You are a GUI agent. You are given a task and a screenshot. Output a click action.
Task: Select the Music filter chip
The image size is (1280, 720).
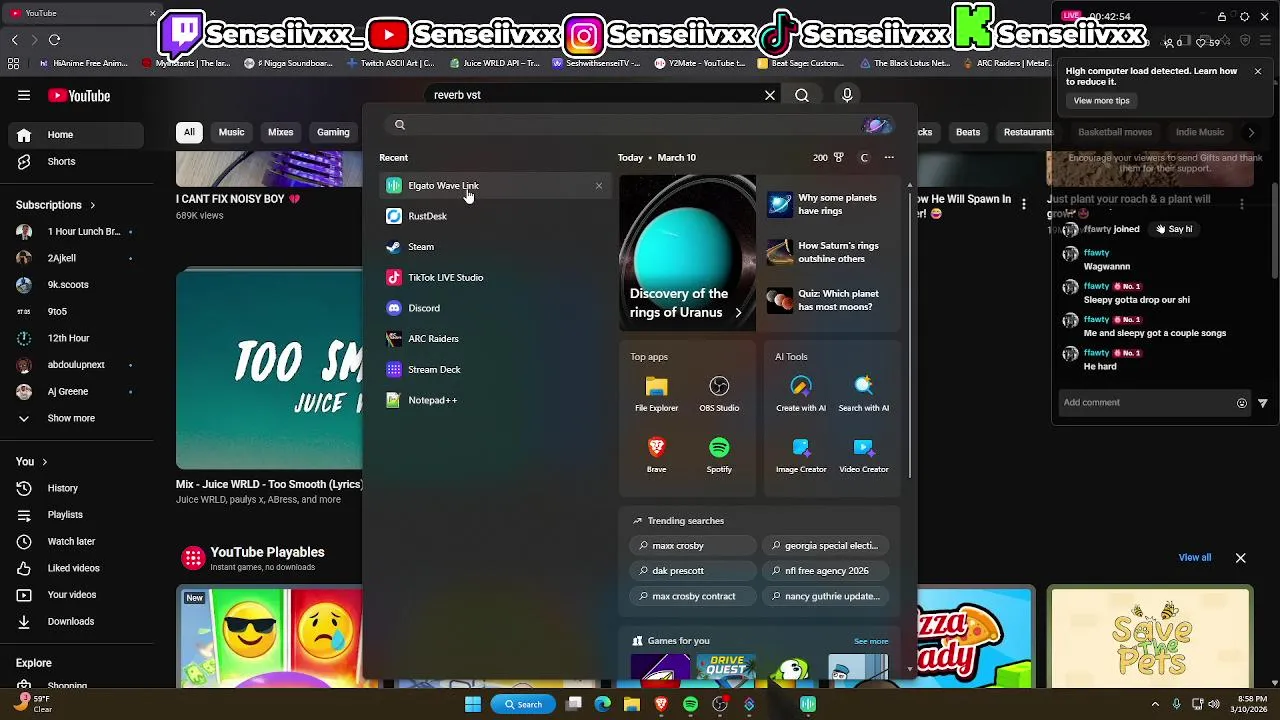coord(231,132)
